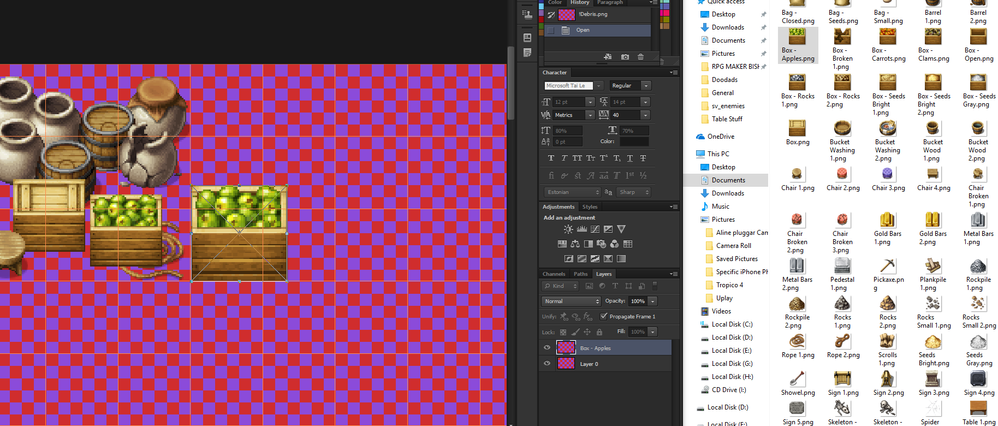Add a Brightness/Contrast adjustment
The image size is (998, 426).
coord(568,229)
